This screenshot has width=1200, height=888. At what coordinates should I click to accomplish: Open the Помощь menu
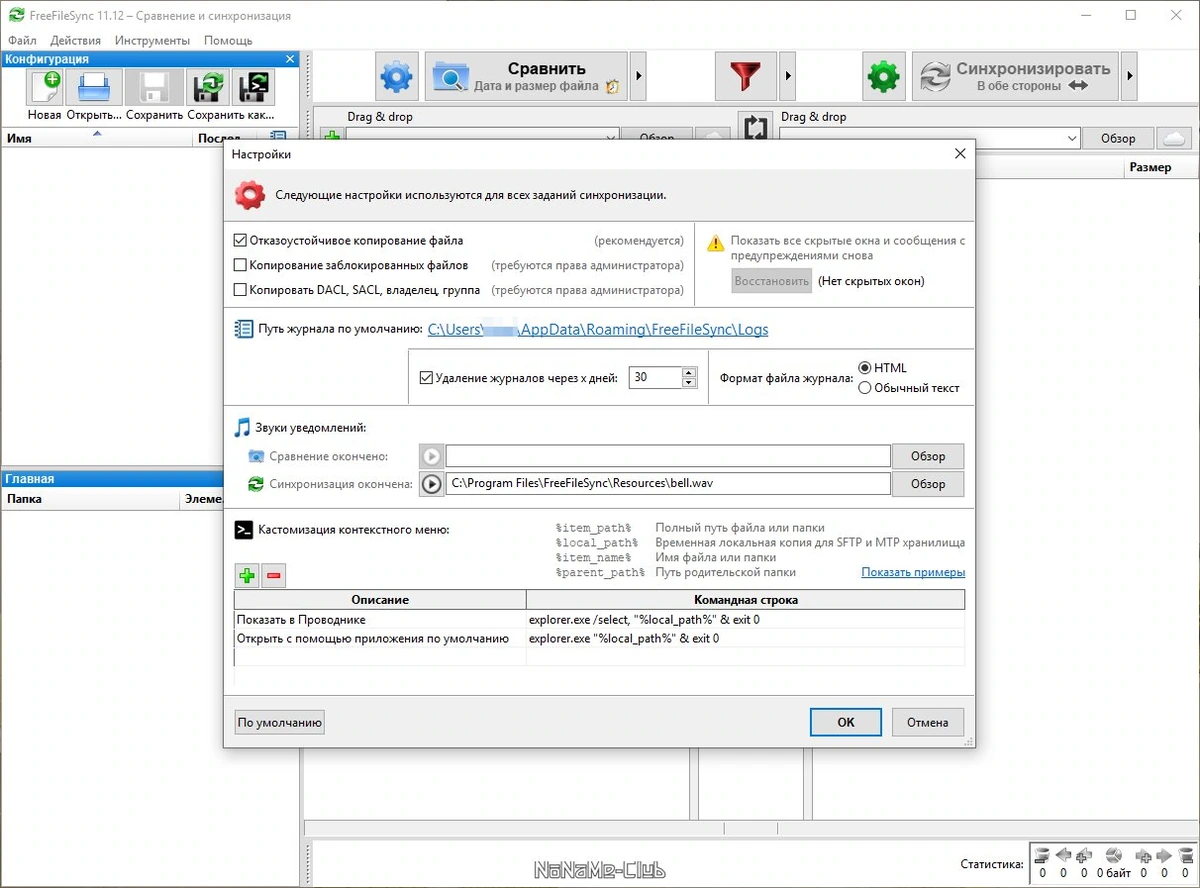click(x=228, y=40)
